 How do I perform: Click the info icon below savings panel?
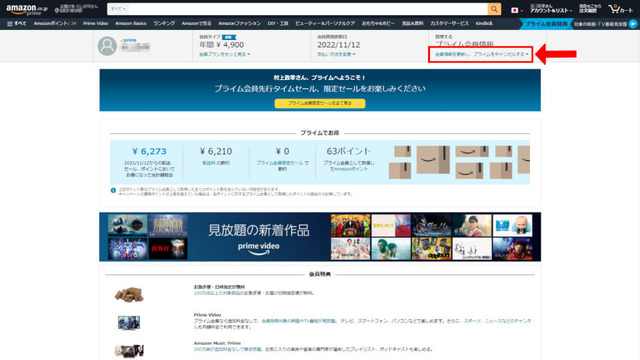113,190
